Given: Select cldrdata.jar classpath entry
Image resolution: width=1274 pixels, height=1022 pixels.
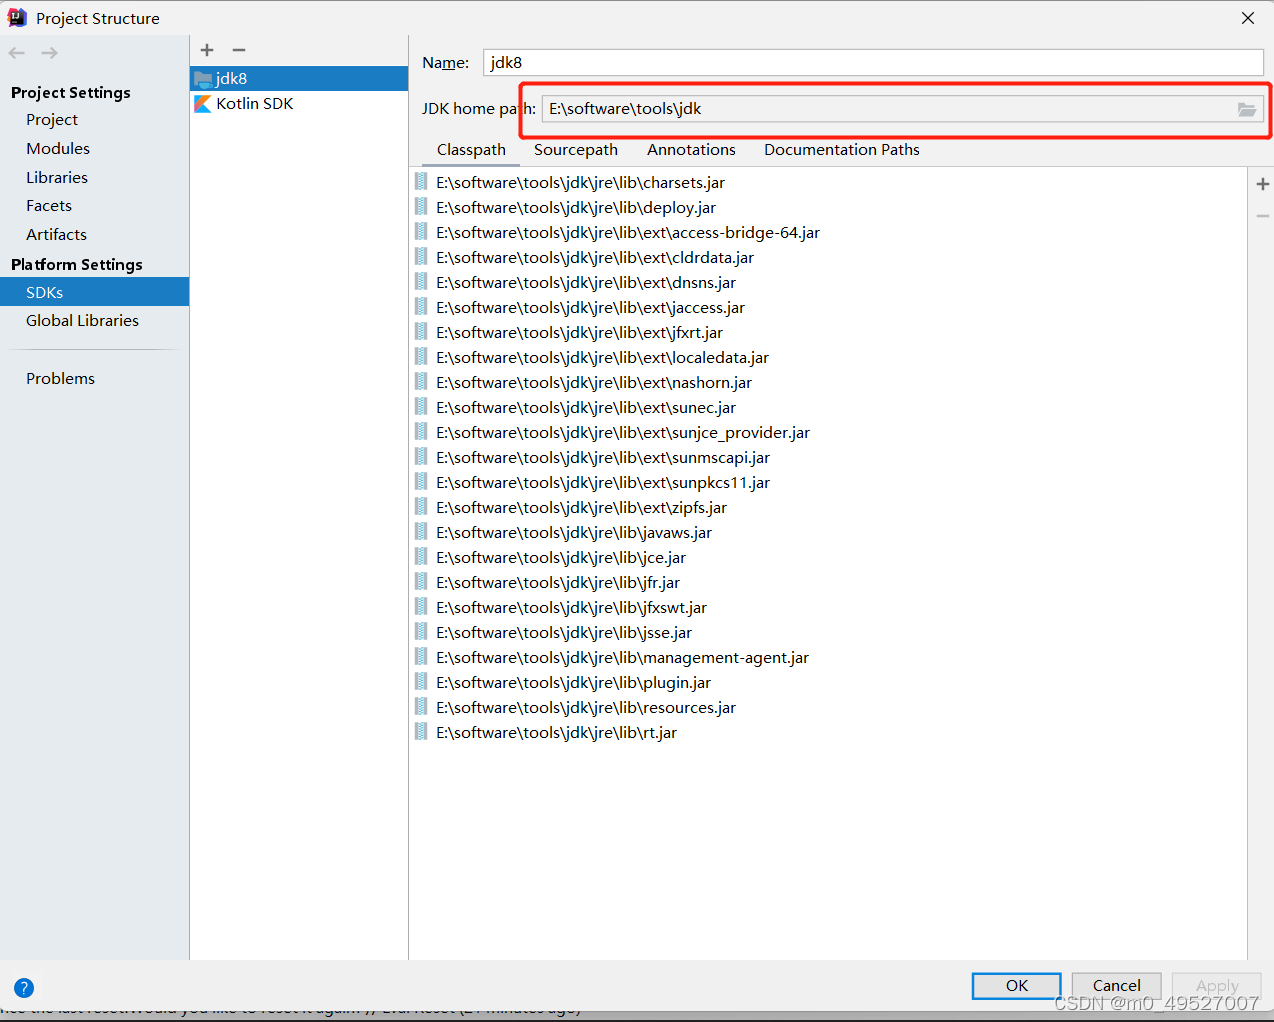Looking at the screenshot, I should pos(595,258).
